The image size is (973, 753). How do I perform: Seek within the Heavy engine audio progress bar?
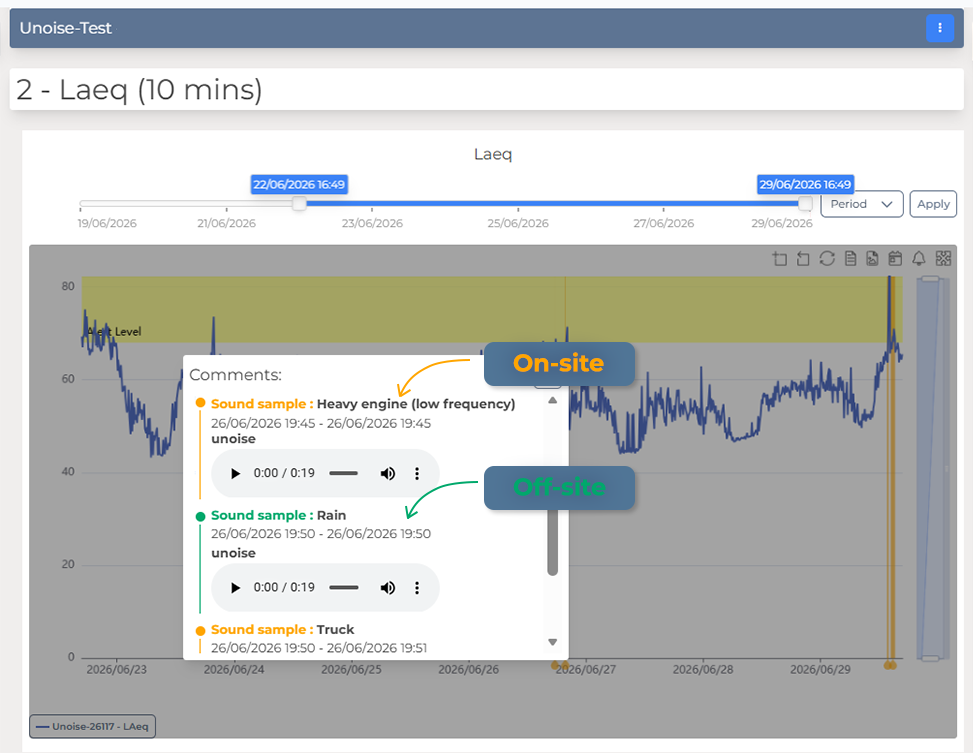[343, 474]
